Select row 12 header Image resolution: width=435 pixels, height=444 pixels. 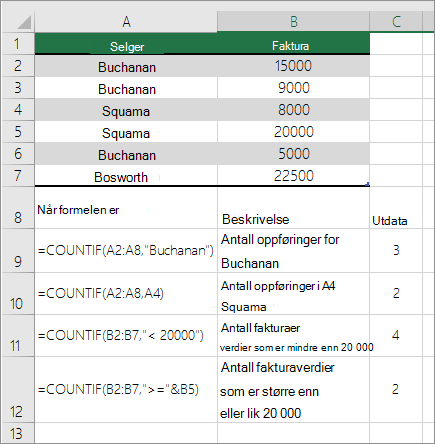[x=18, y=390]
